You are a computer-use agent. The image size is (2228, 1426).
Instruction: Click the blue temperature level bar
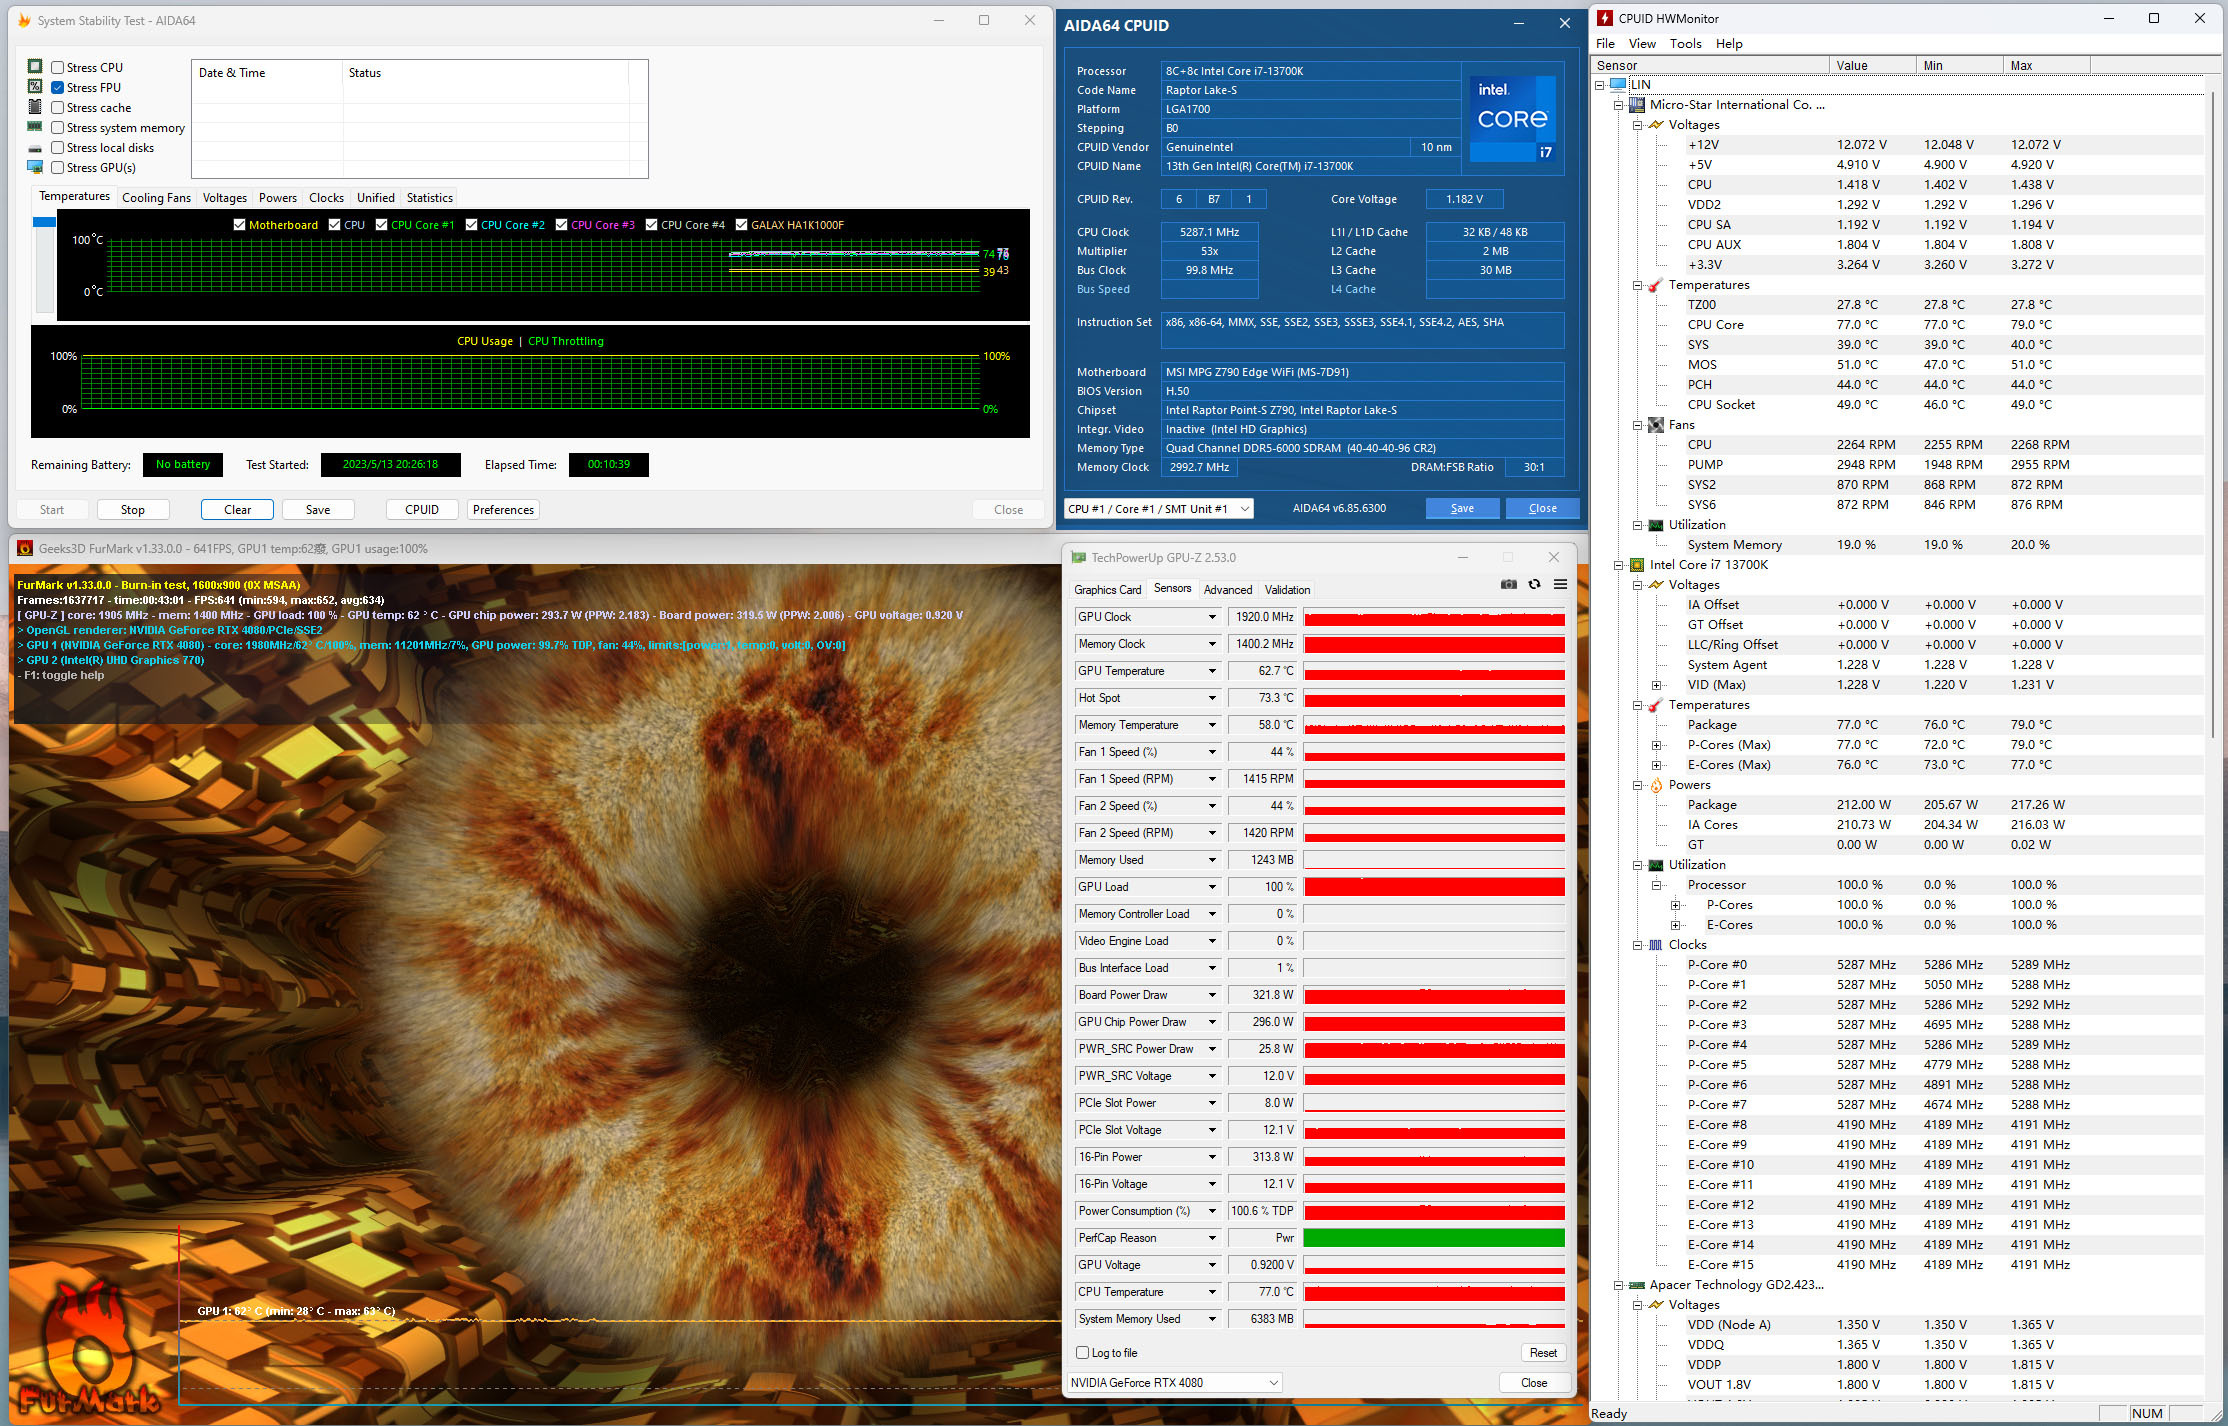(x=44, y=222)
